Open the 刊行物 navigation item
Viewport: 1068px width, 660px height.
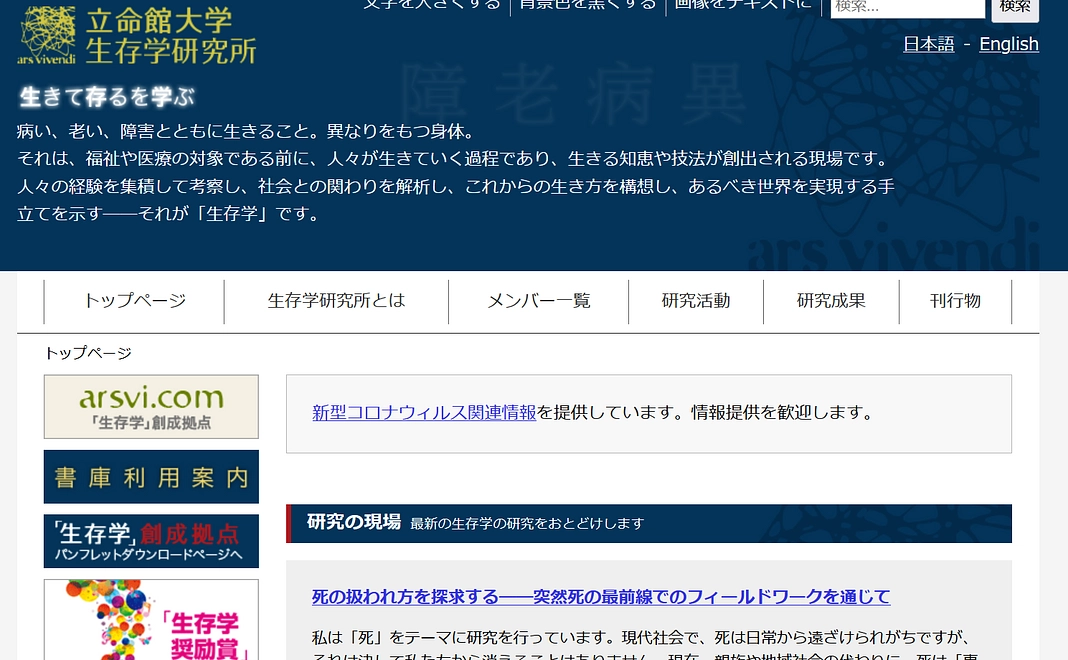pos(955,301)
